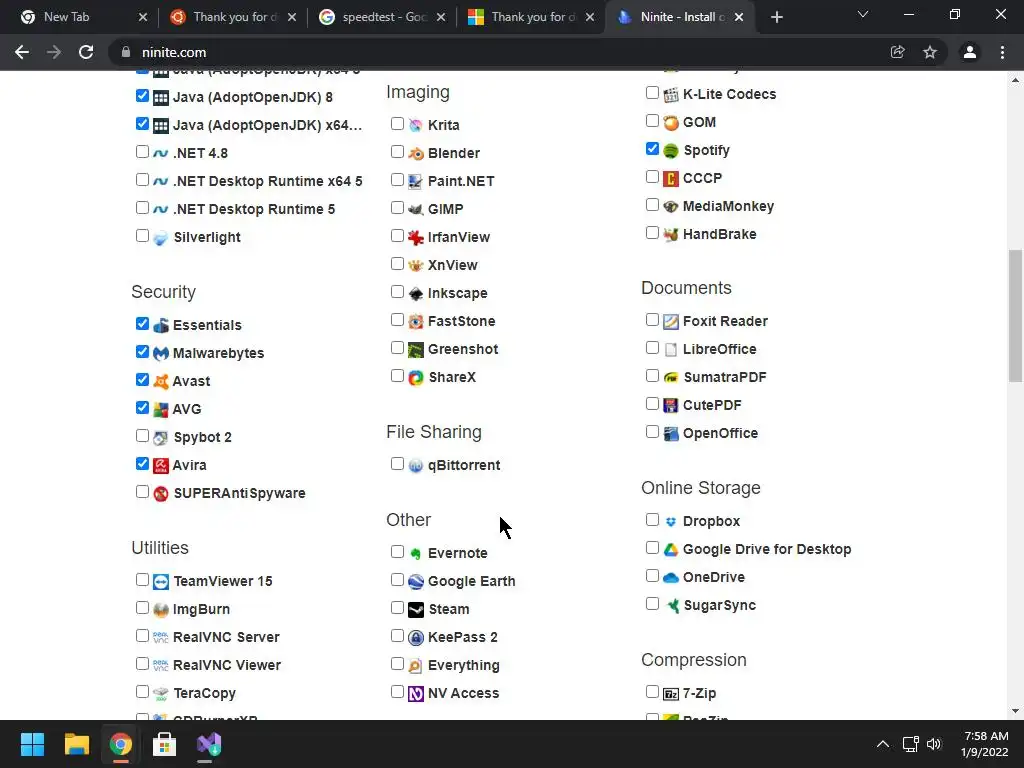Go back to previous page

coord(22,52)
